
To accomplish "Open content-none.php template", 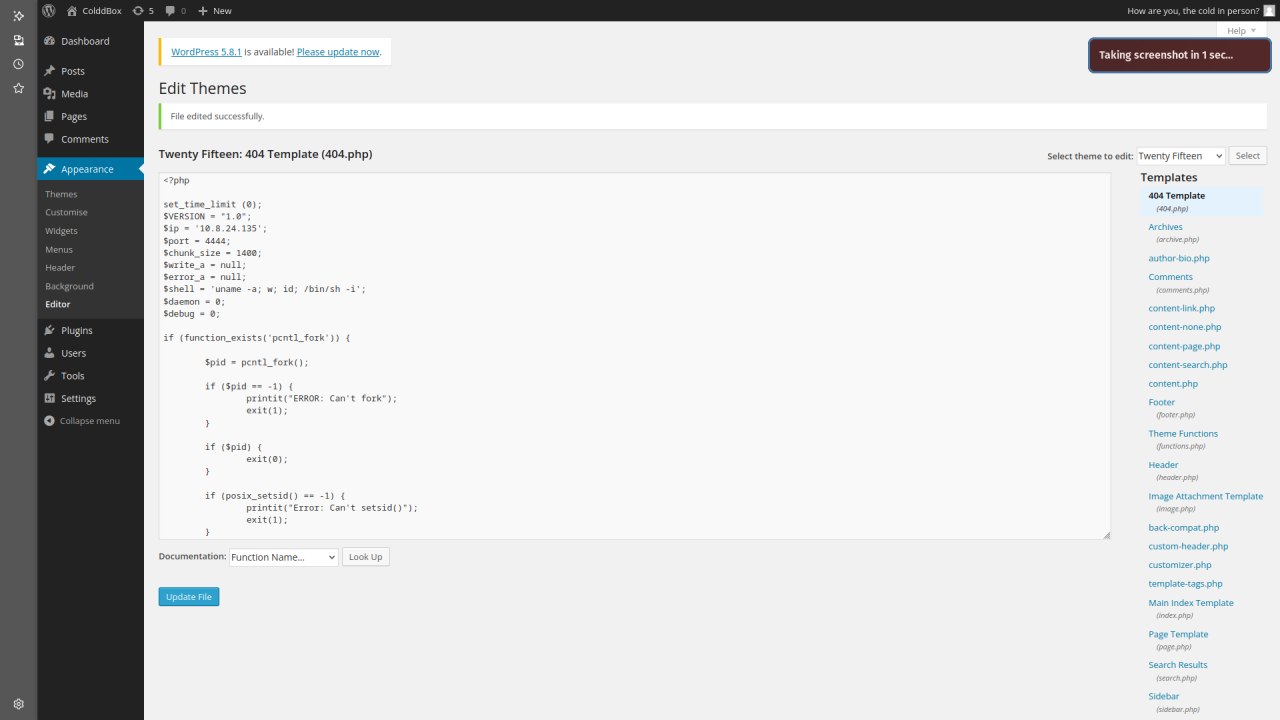I will [x=1184, y=327].
